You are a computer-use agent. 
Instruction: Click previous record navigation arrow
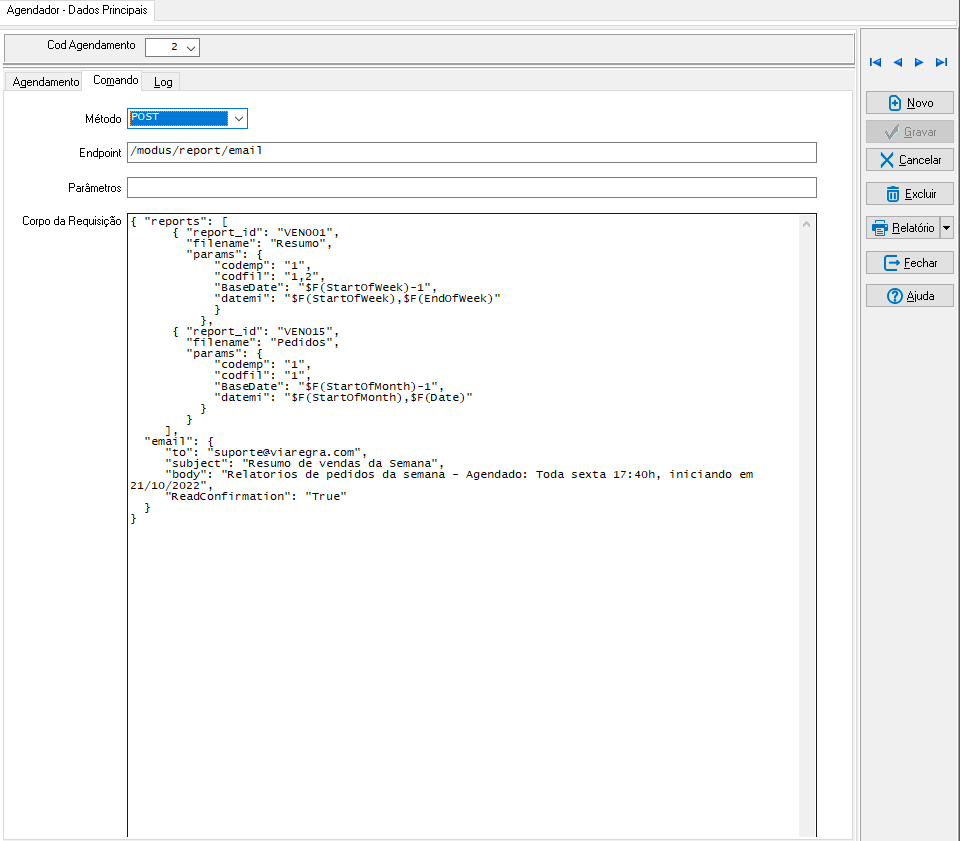[x=897, y=63]
